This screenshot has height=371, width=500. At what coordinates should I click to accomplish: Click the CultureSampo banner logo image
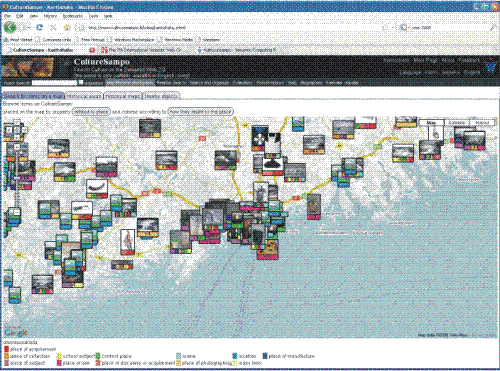click(28, 67)
